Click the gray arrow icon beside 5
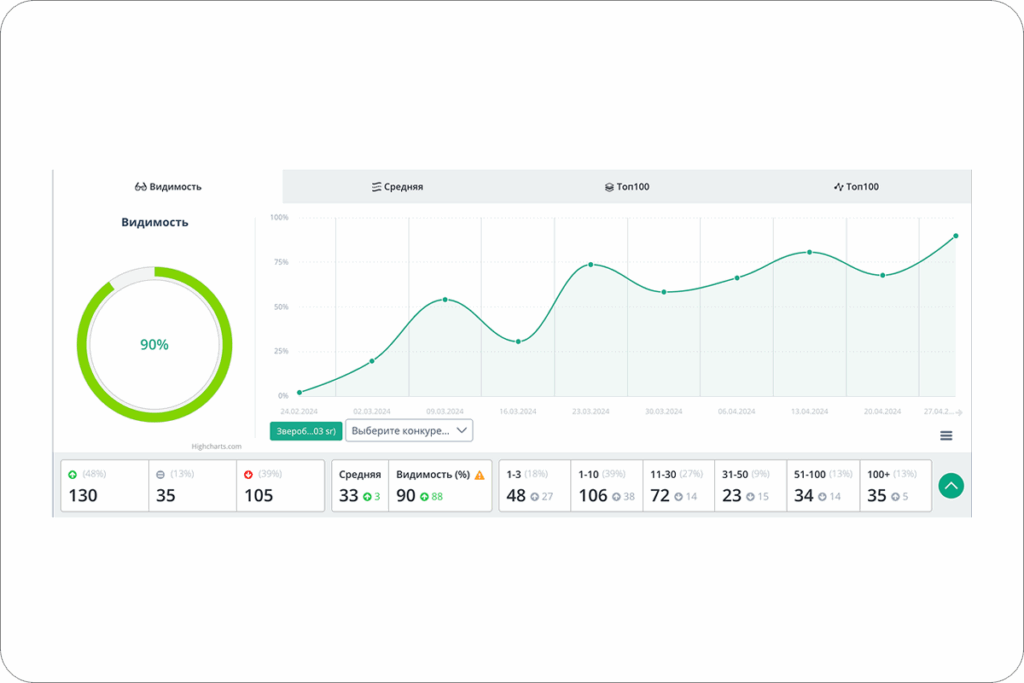Screen dimensions: 1024x683 click(x=895, y=497)
